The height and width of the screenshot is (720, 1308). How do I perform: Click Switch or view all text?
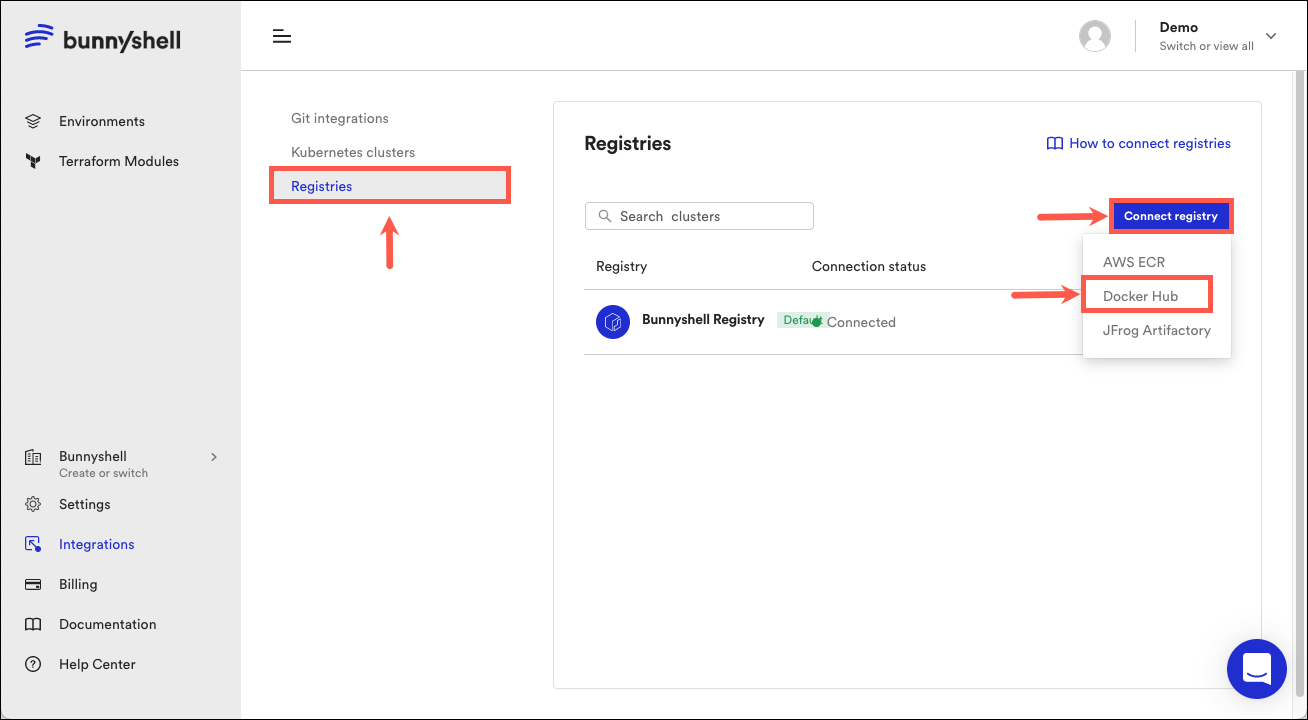point(1206,46)
